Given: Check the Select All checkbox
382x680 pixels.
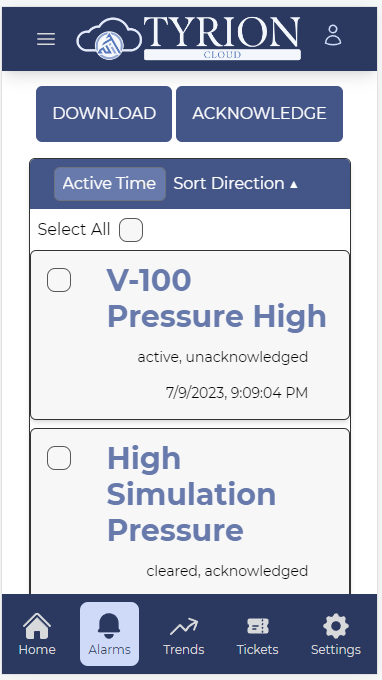Looking at the screenshot, I should tap(131, 230).
